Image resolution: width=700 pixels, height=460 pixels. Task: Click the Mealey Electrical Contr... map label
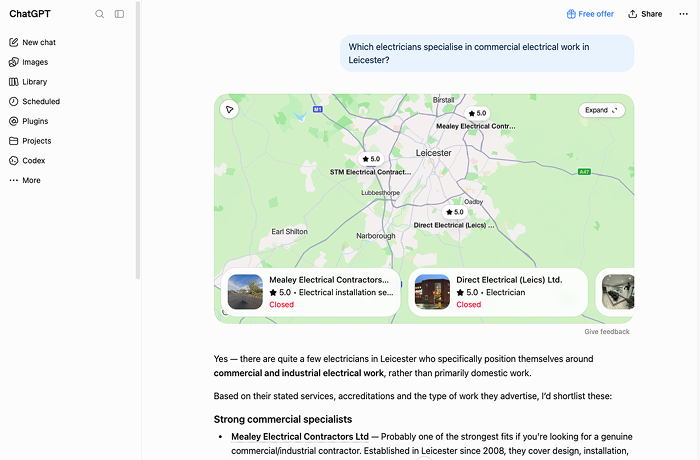[x=476, y=126]
